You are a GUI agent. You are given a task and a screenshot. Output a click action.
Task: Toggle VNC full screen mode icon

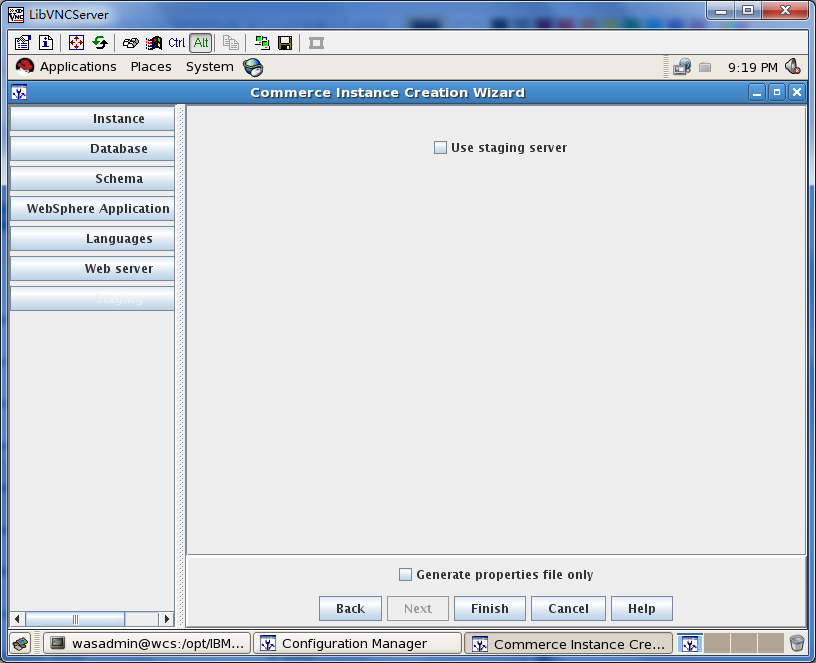tap(76, 43)
